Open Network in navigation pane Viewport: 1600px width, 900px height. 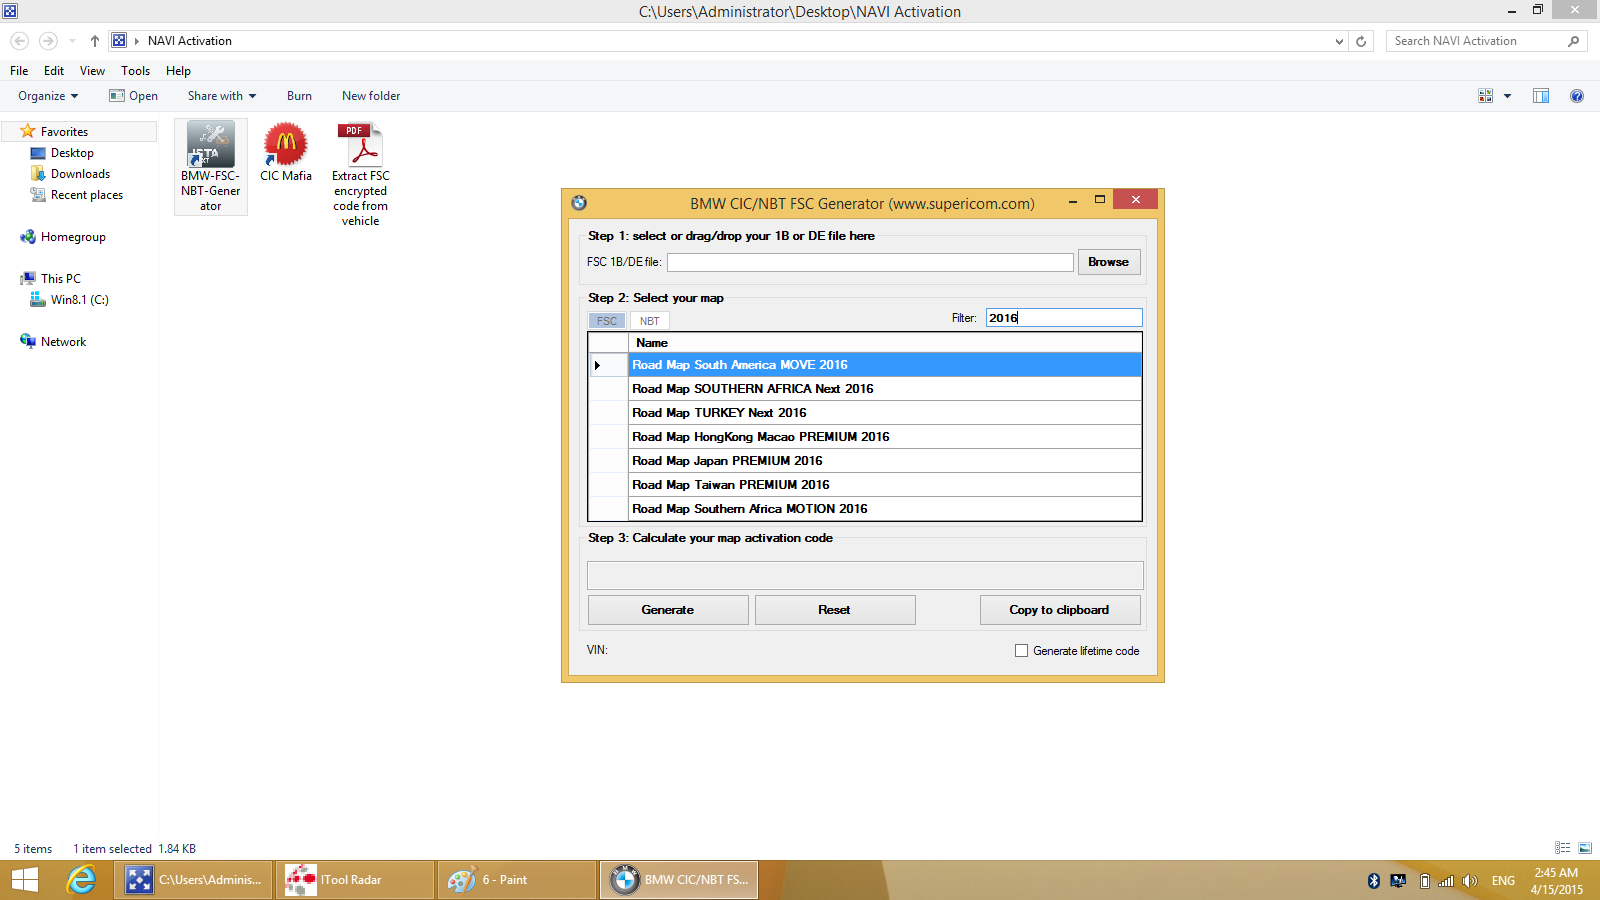click(x=63, y=342)
